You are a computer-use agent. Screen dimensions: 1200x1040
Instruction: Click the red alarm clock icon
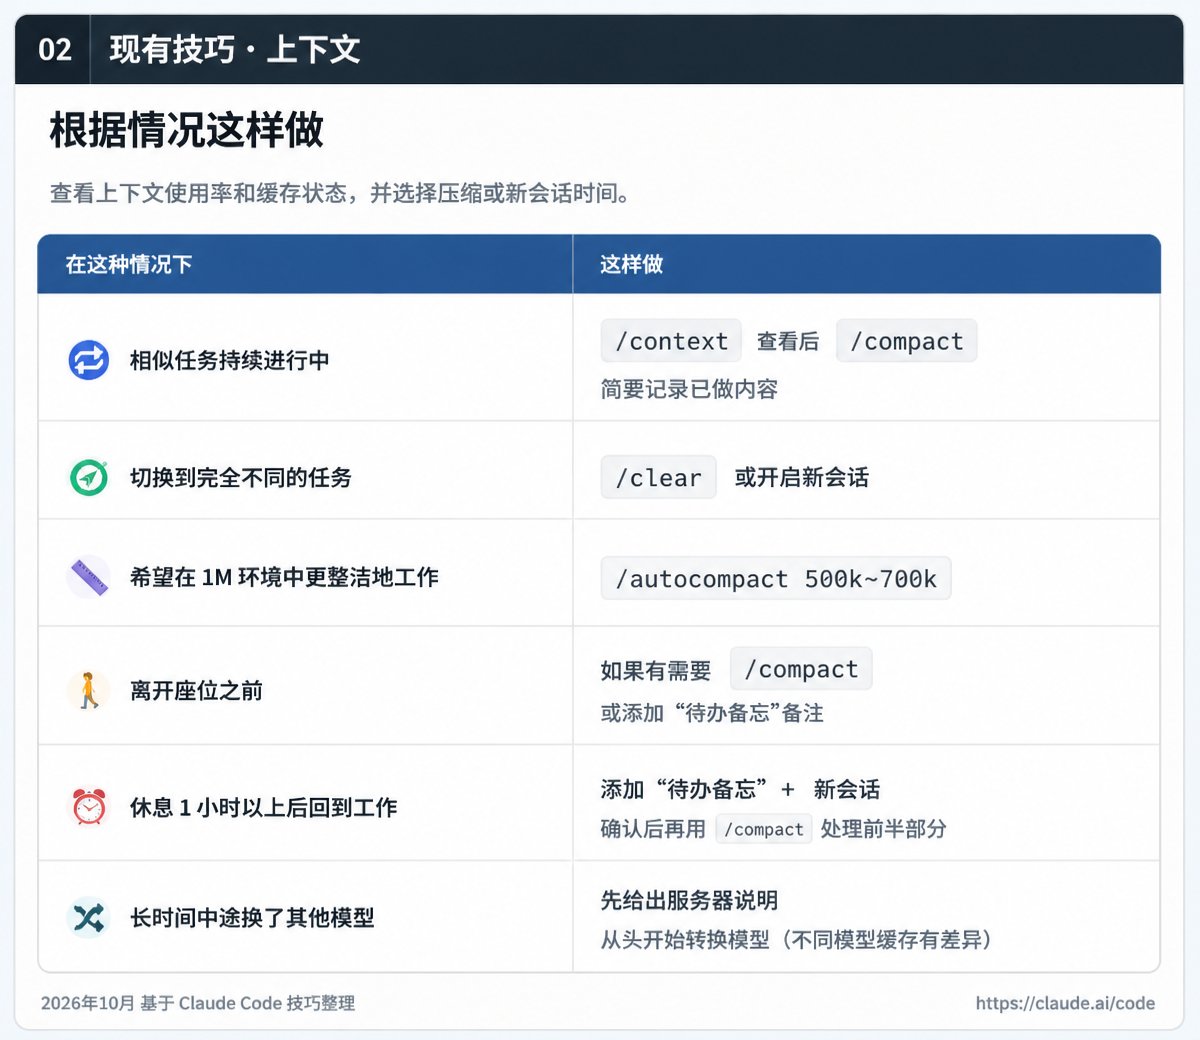pos(88,806)
